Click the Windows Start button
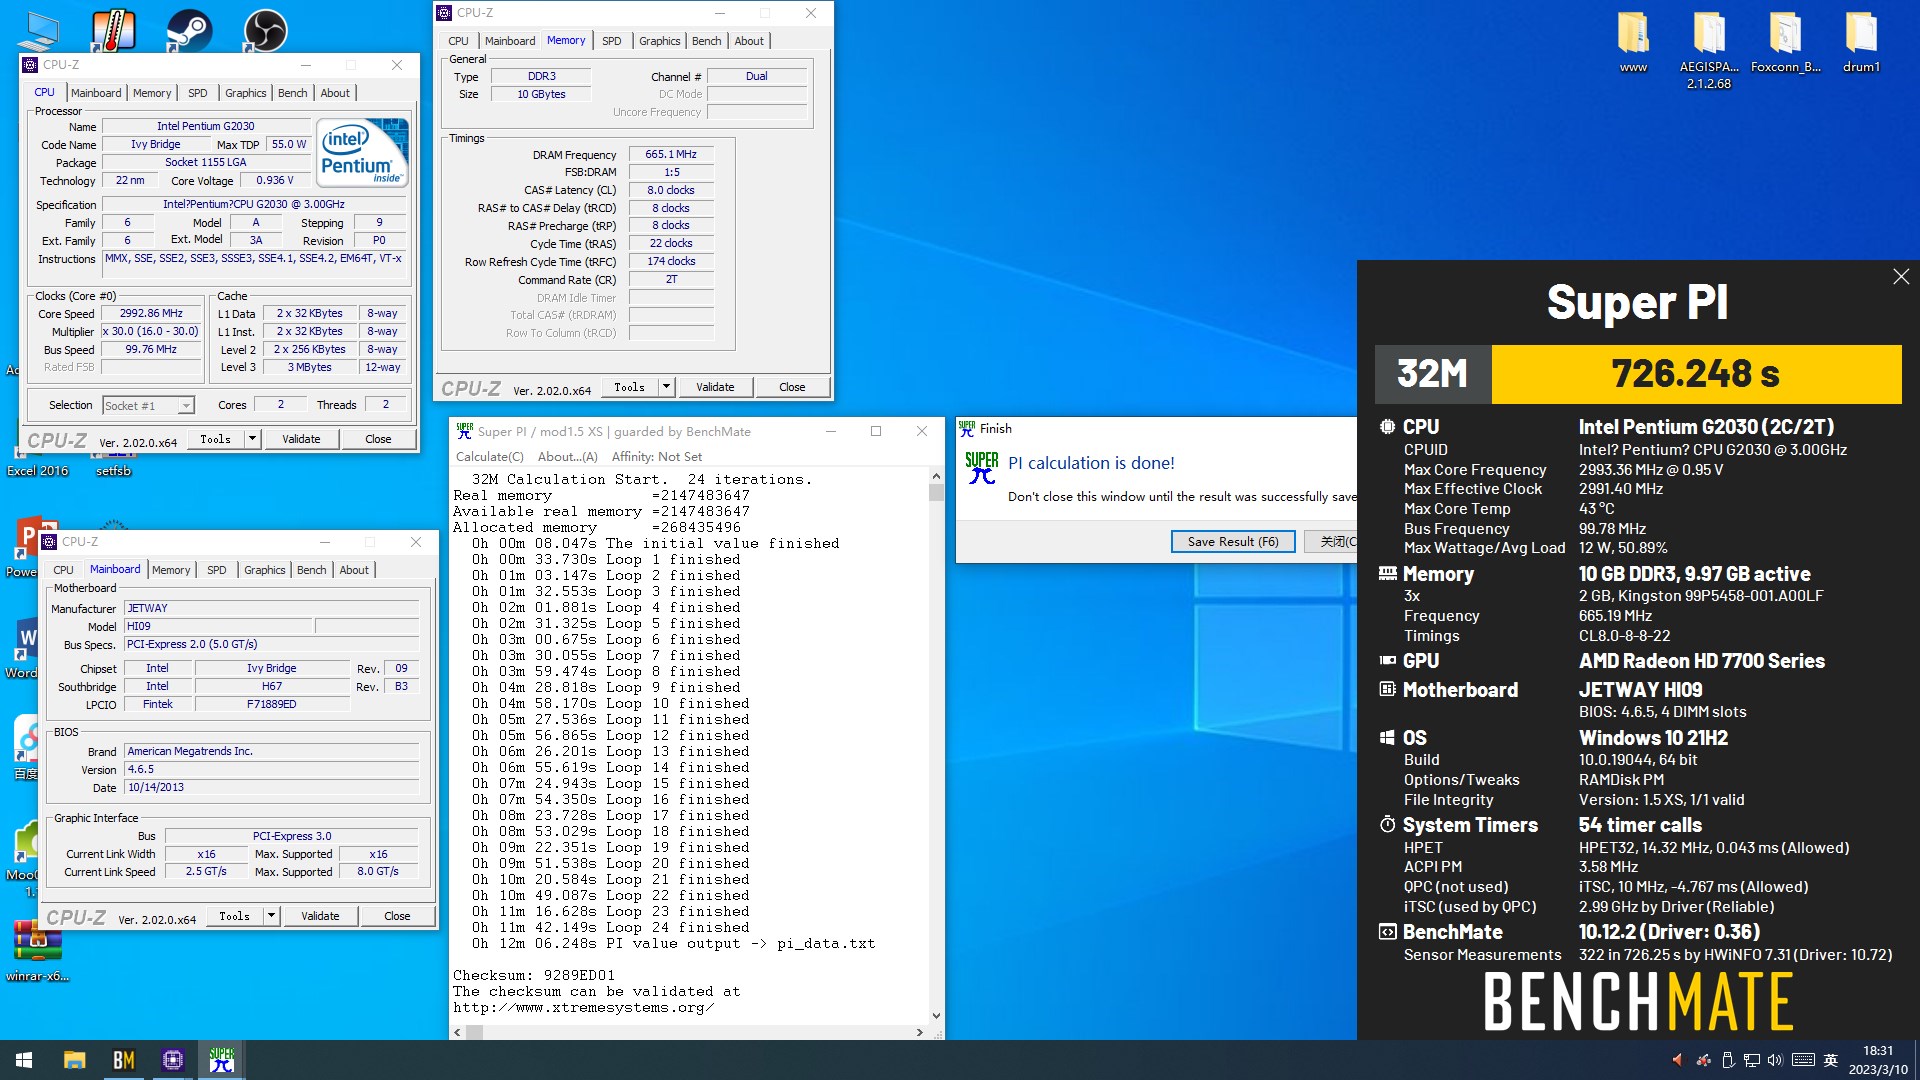This screenshot has height=1080, width=1920. [24, 1060]
